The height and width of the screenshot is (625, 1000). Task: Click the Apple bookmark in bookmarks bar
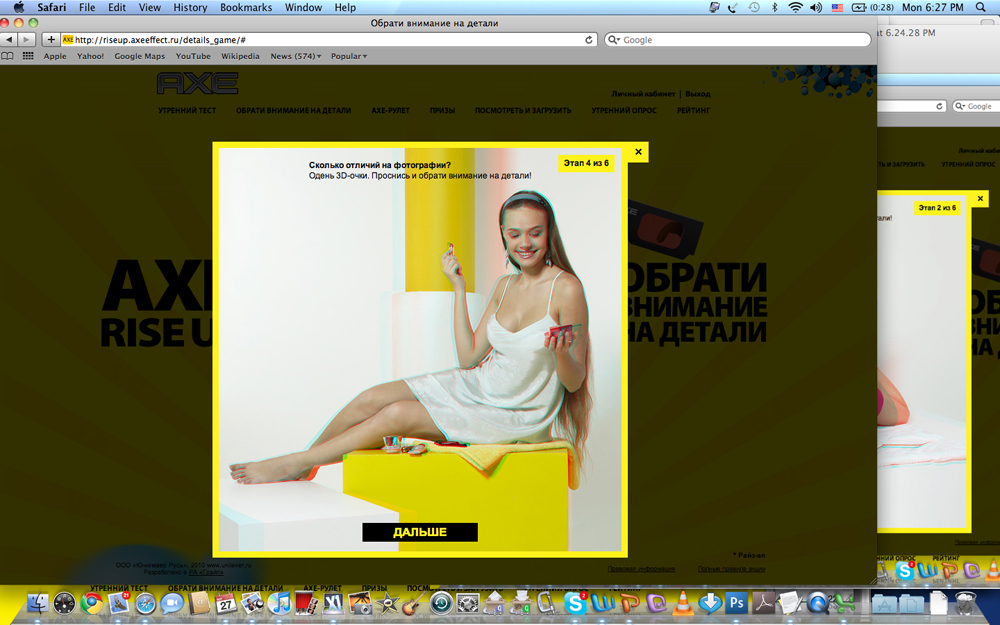click(x=55, y=56)
